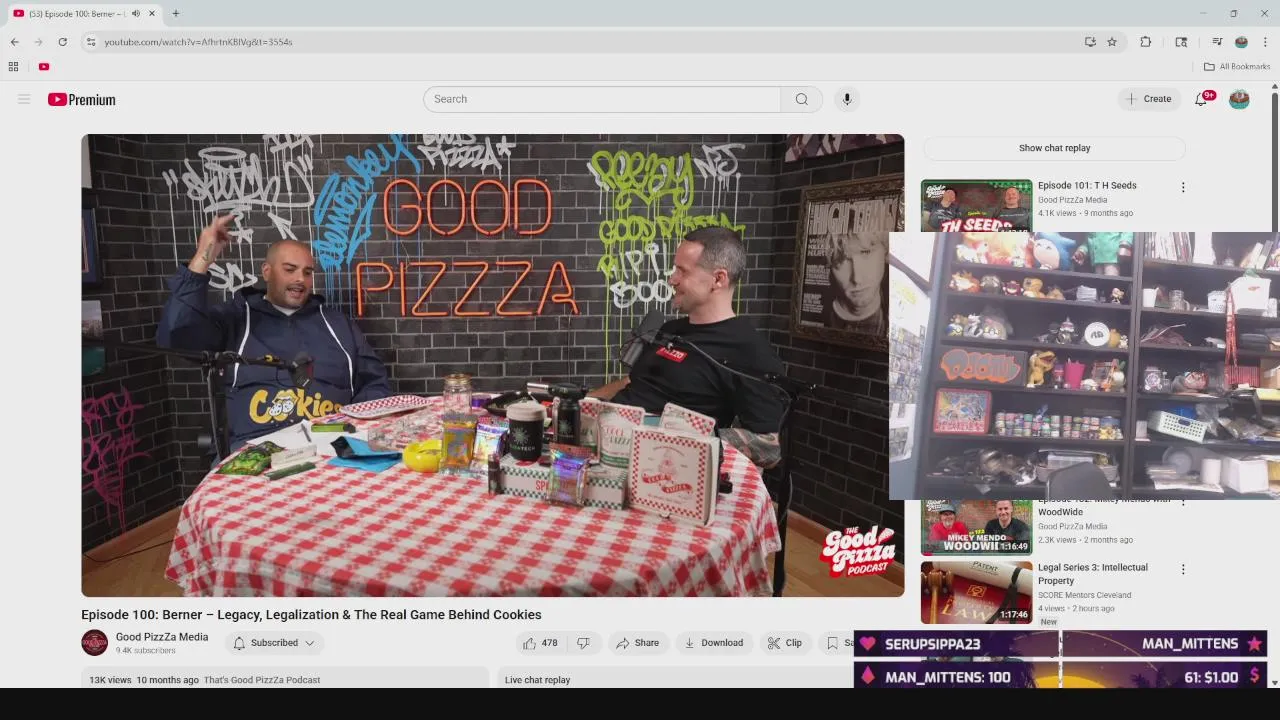Reload the YouTube page
1280x720 pixels.
(x=62, y=42)
